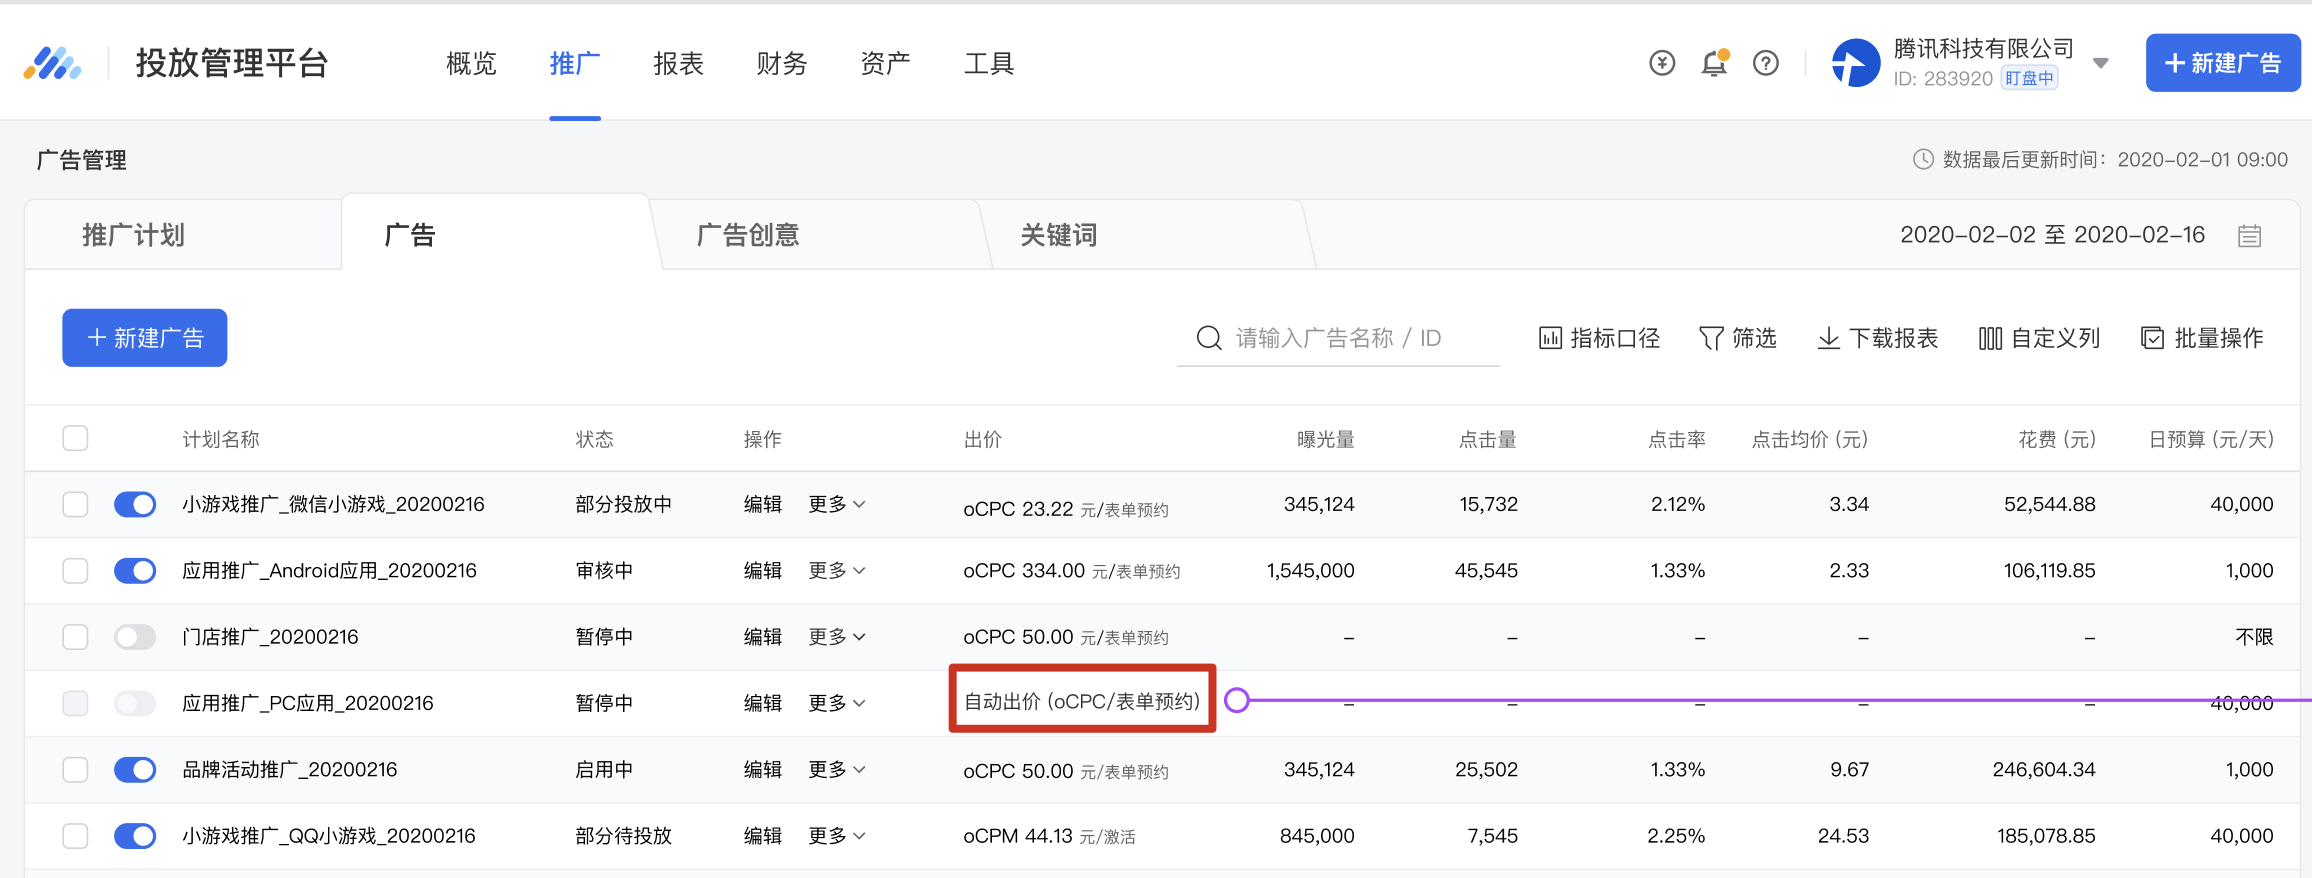Click the 自动出价 (oCPC/表单预约) bid cell
The width and height of the screenshot is (2312, 878).
pos(1082,701)
